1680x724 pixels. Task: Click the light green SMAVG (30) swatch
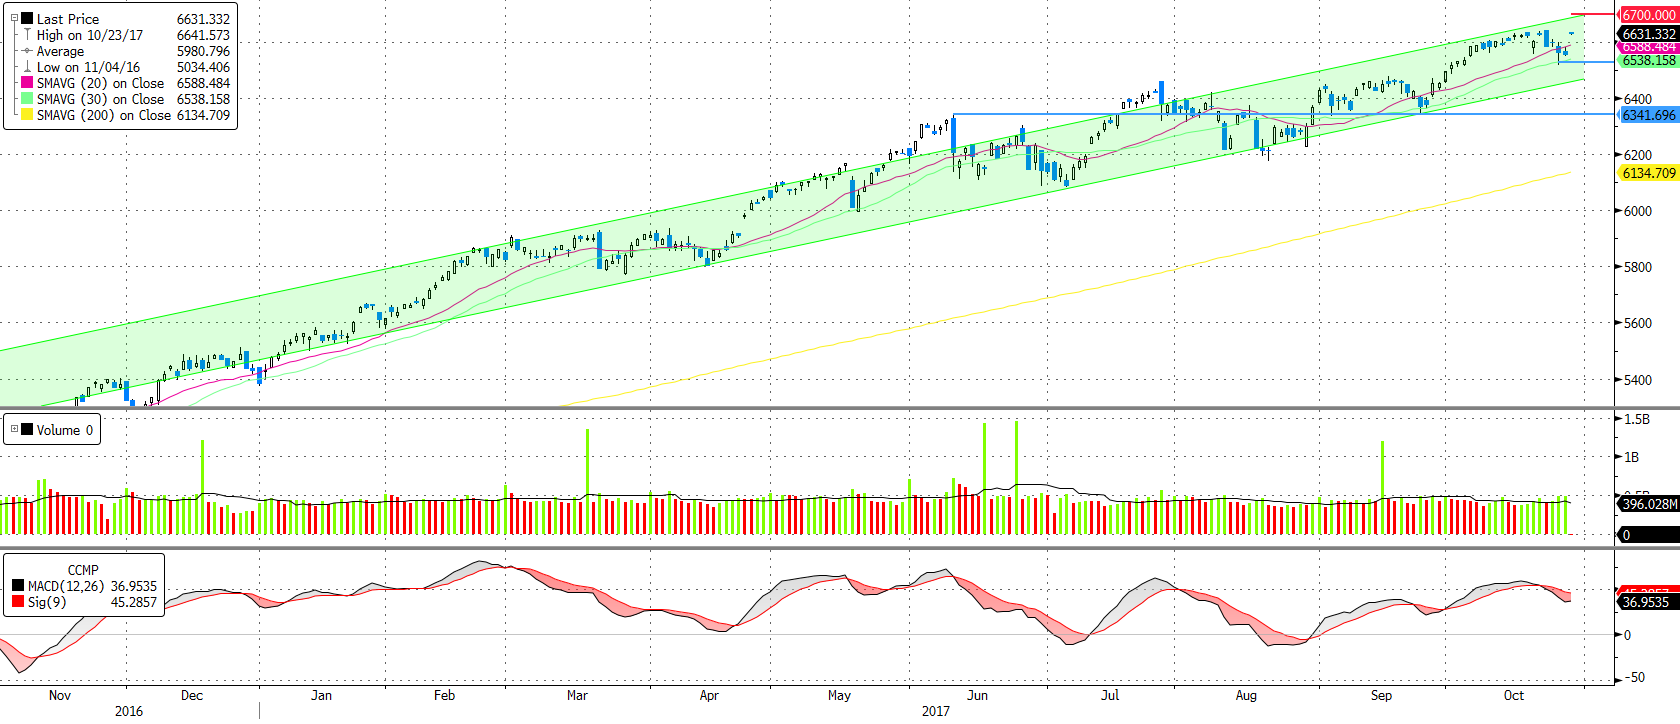coord(27,99)
